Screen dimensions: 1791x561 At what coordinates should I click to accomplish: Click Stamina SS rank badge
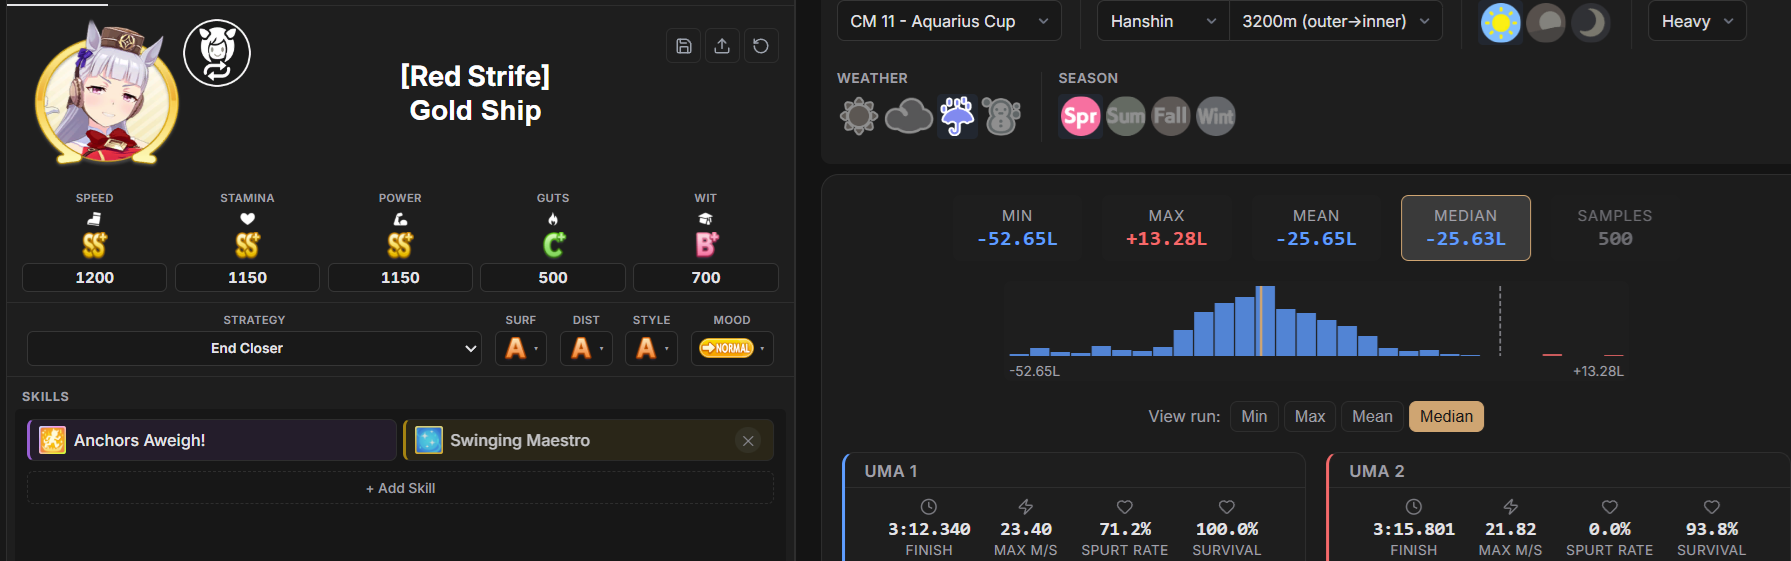(x=247, y=245)
